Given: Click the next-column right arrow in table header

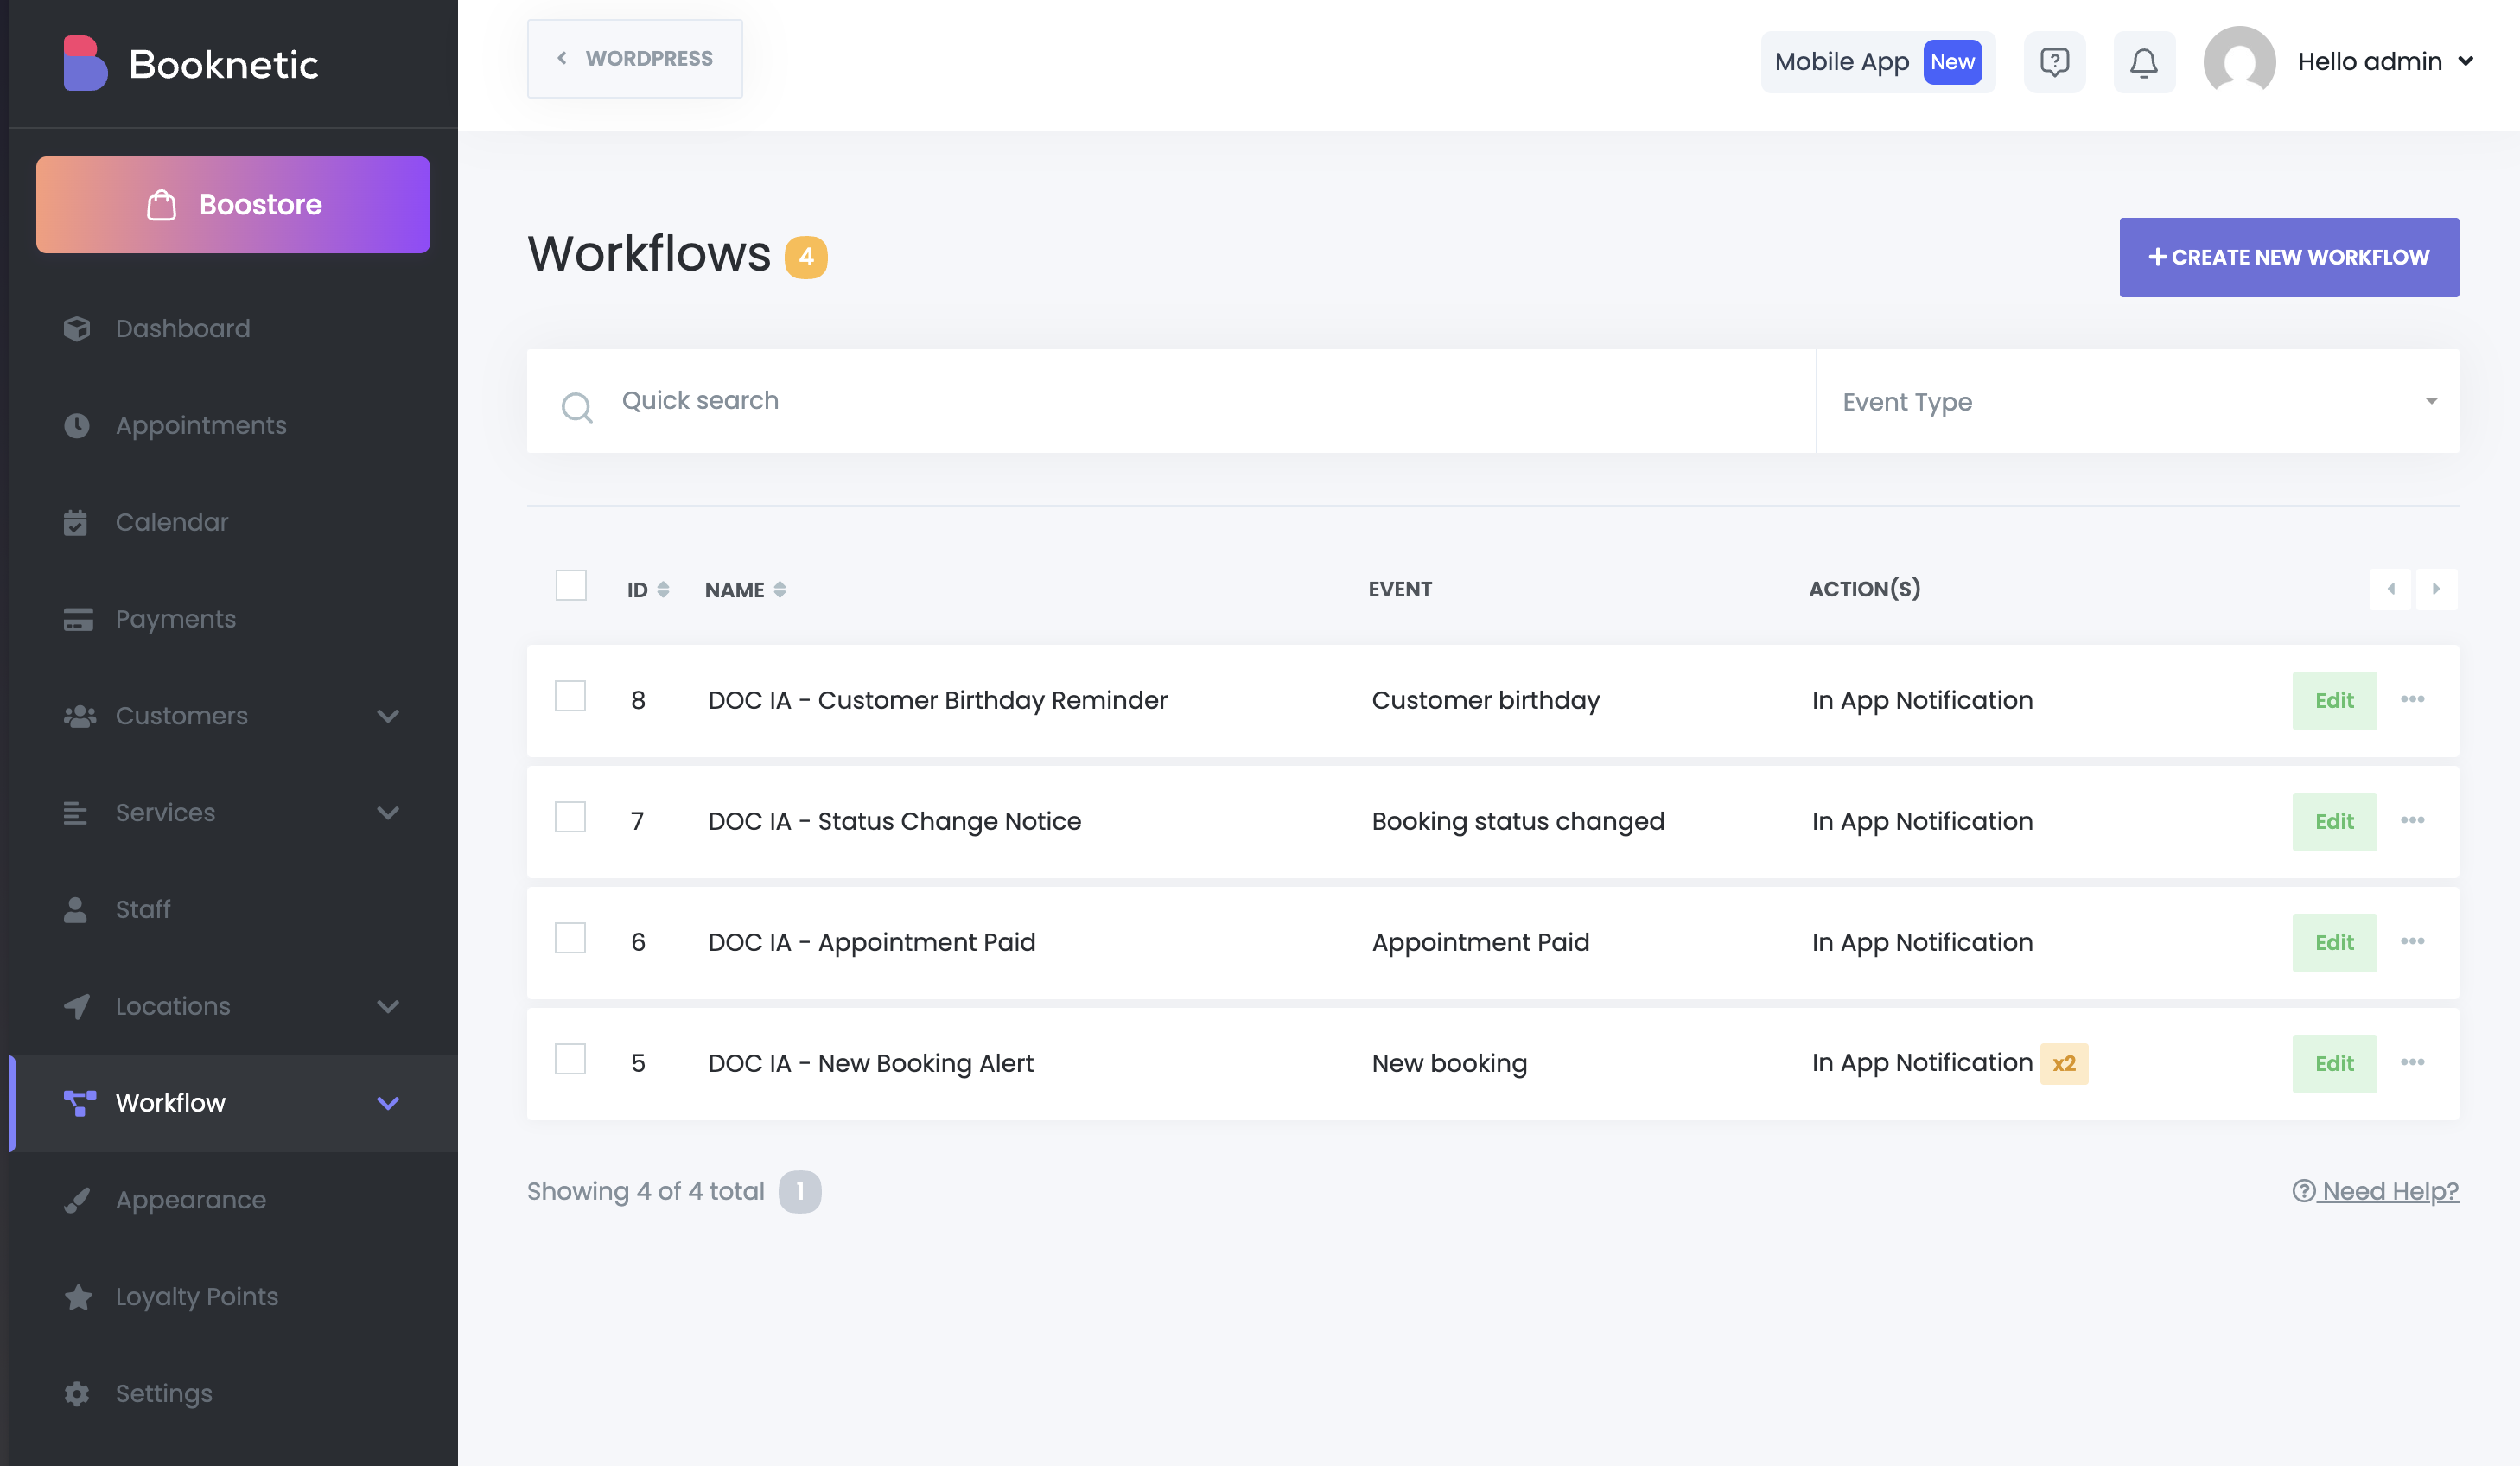Looking at the screenshot, I should (x=2436, y=589).
